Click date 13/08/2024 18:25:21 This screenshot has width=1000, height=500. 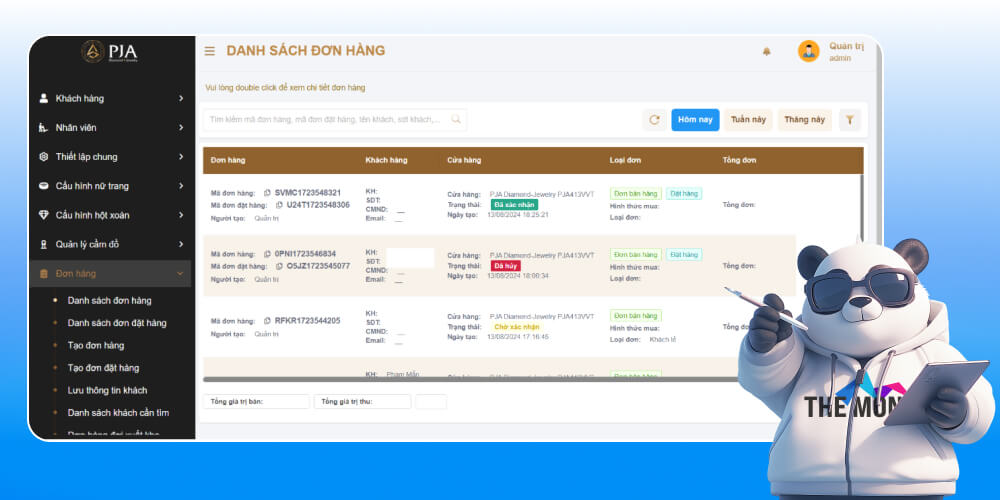click(x=518, y=215)
